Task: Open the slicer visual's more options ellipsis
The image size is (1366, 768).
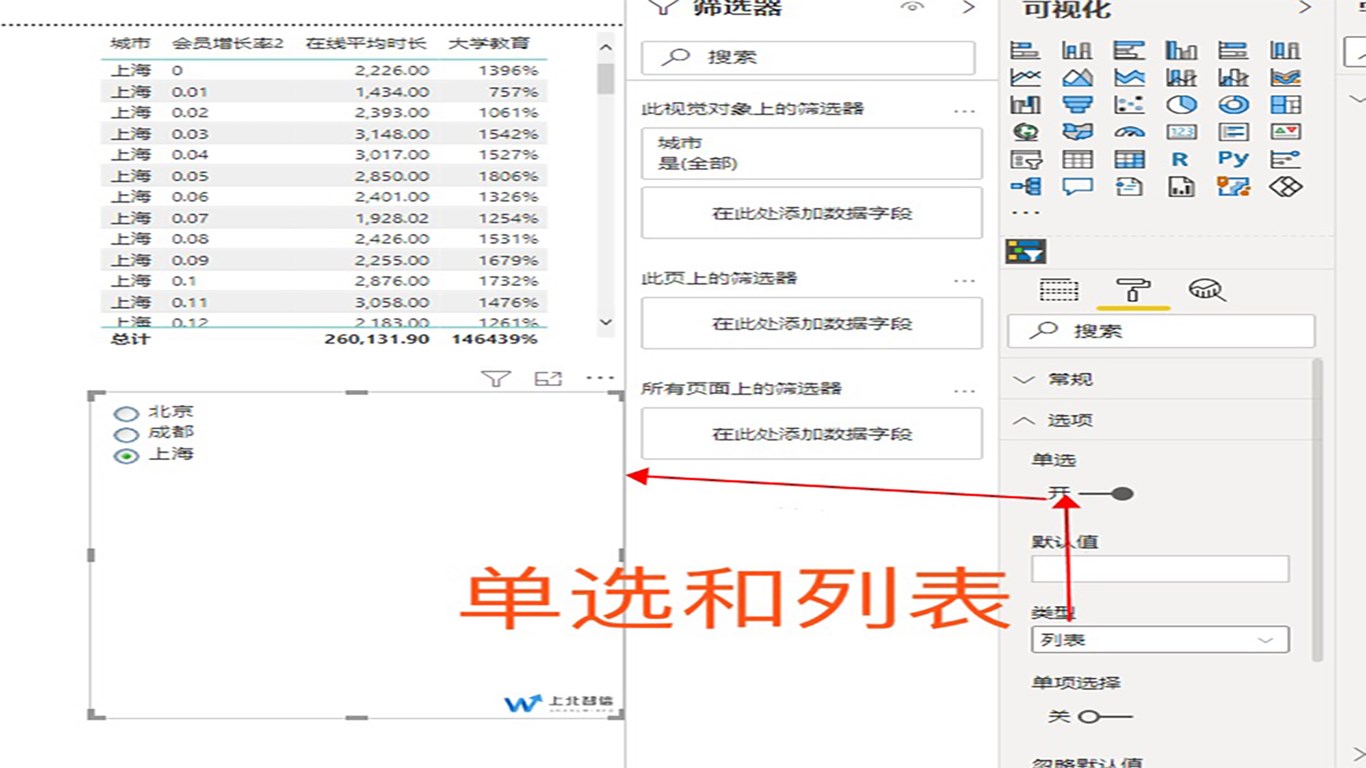Action: pyautogui.click(x=600, y=378)
